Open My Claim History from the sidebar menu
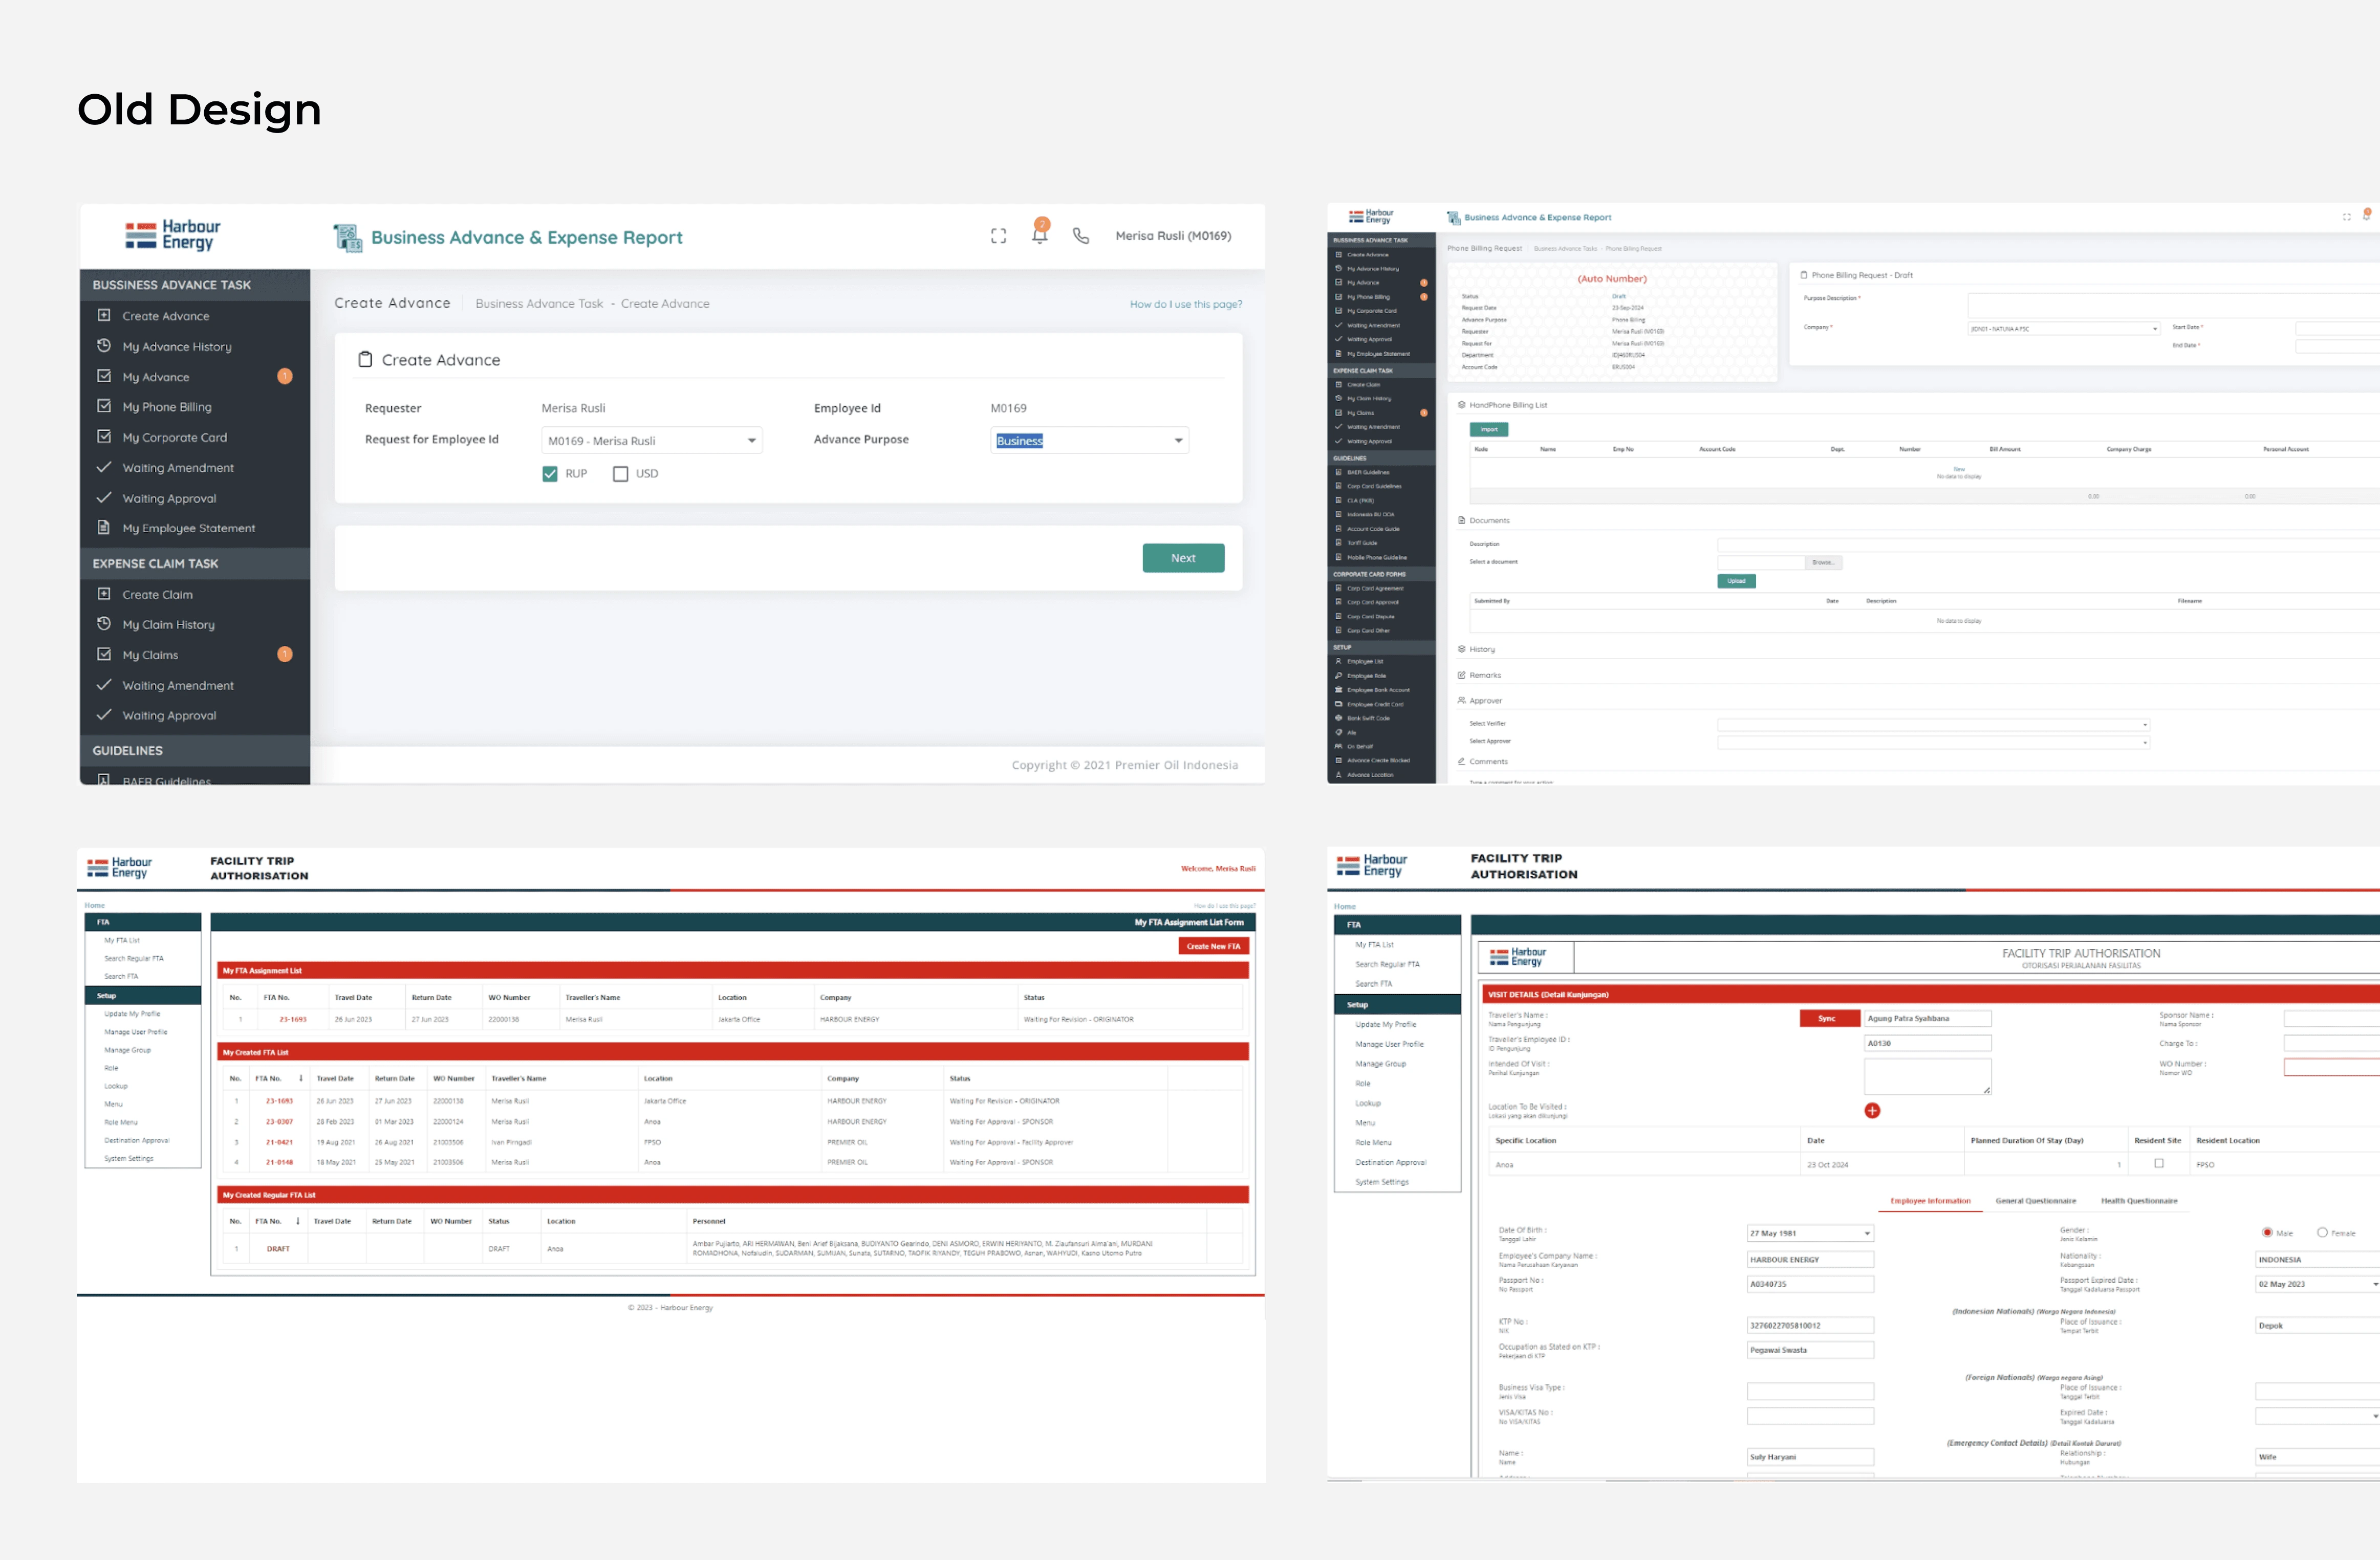The image size is (2380, 1560). (168, 624)
